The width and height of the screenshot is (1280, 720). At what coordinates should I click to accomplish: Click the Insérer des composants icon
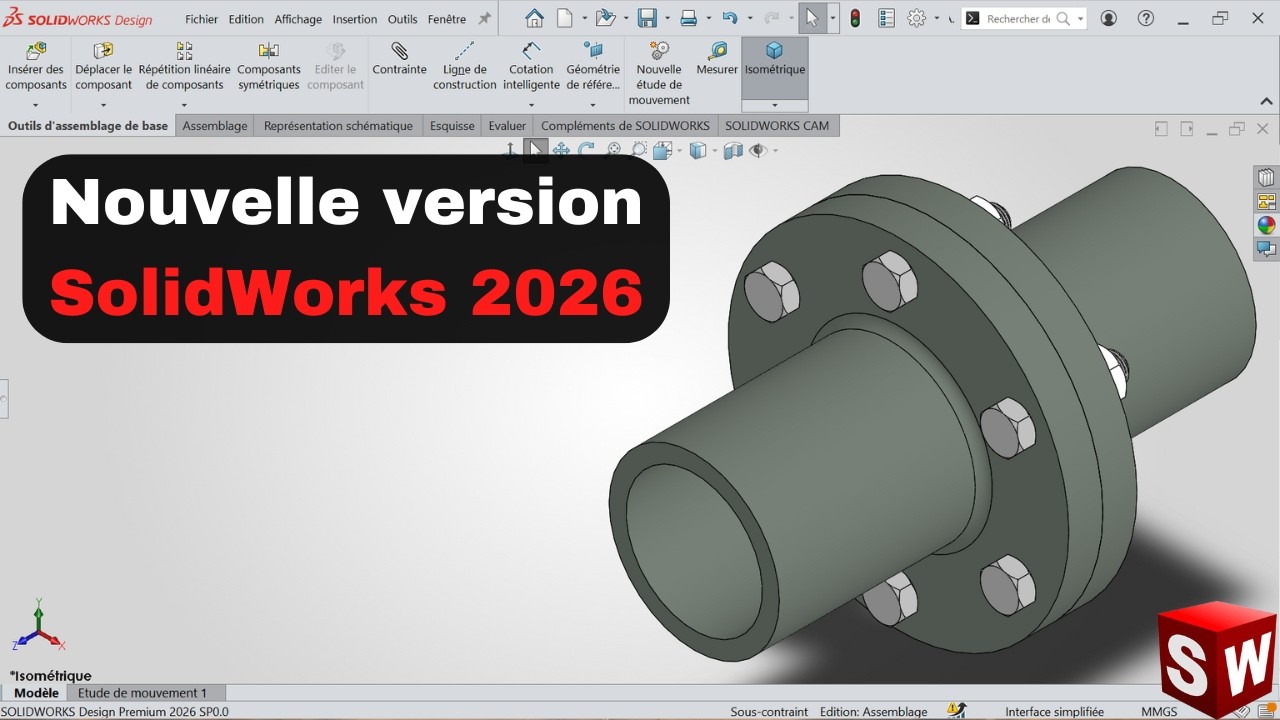(36, 50)
